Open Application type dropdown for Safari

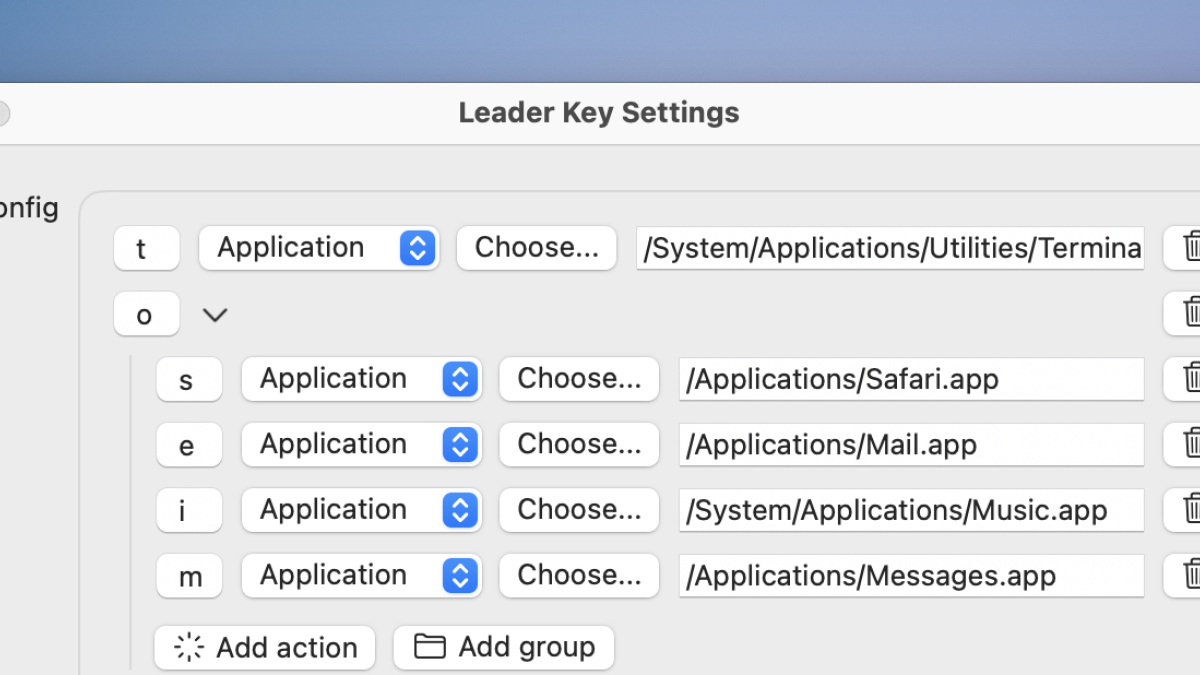click(361, 378)
